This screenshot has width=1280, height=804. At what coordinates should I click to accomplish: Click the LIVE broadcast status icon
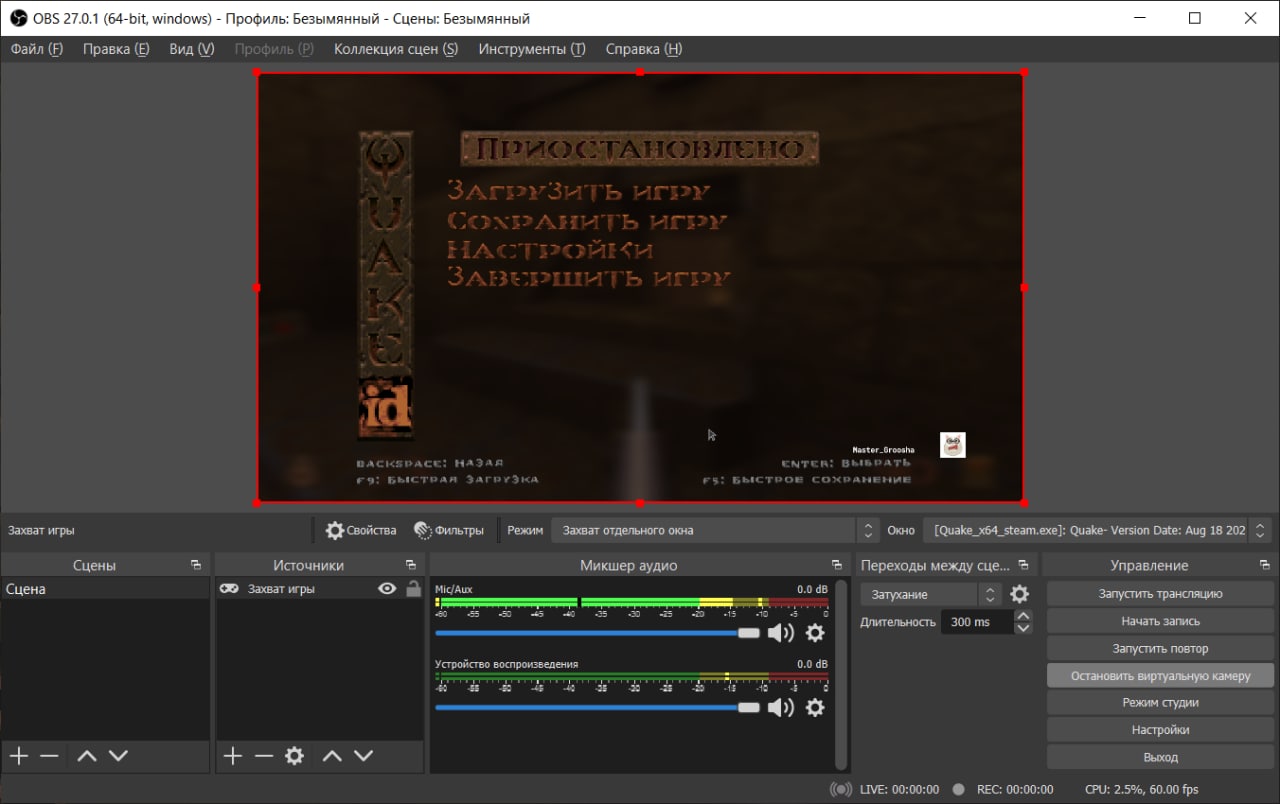[841, 789]
